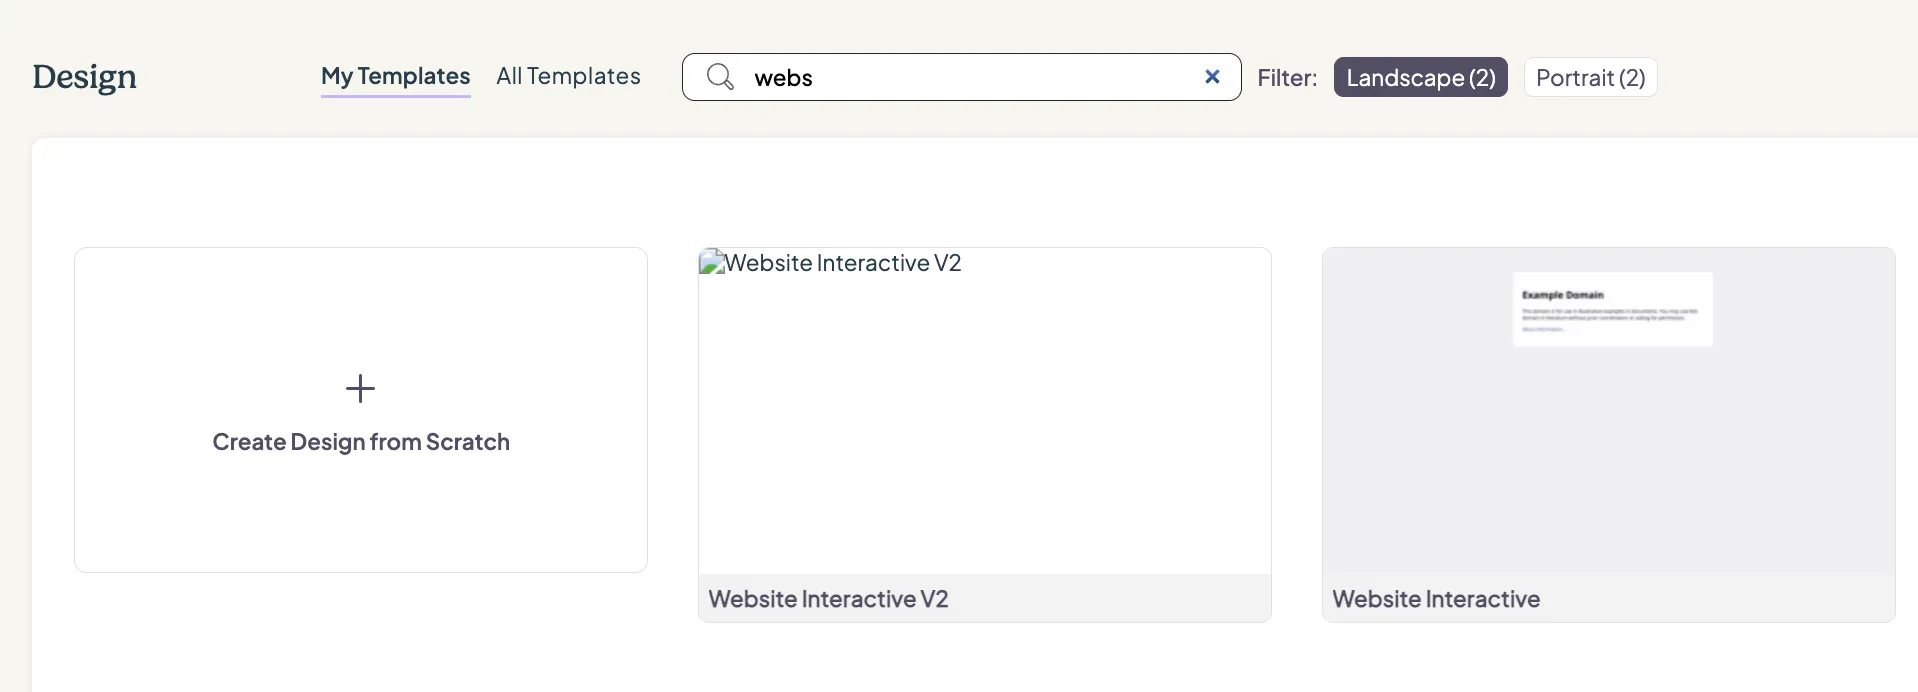Select the Website Interactive template thumbnail
The width and height of the screenshot is (1918, 692).
pos(1609,411)
